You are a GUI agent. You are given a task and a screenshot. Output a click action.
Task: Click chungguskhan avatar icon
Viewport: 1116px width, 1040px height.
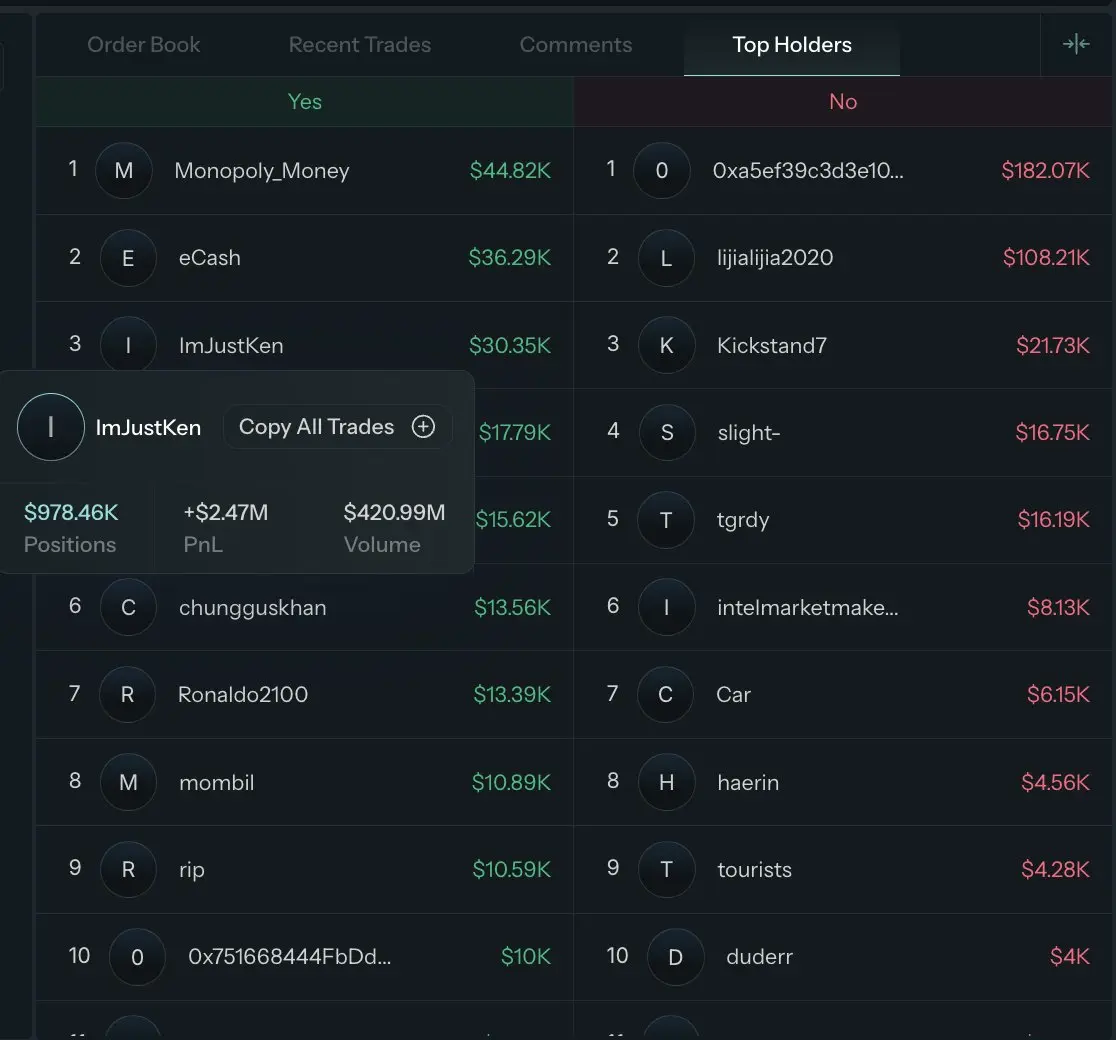(x=128, y=607)
